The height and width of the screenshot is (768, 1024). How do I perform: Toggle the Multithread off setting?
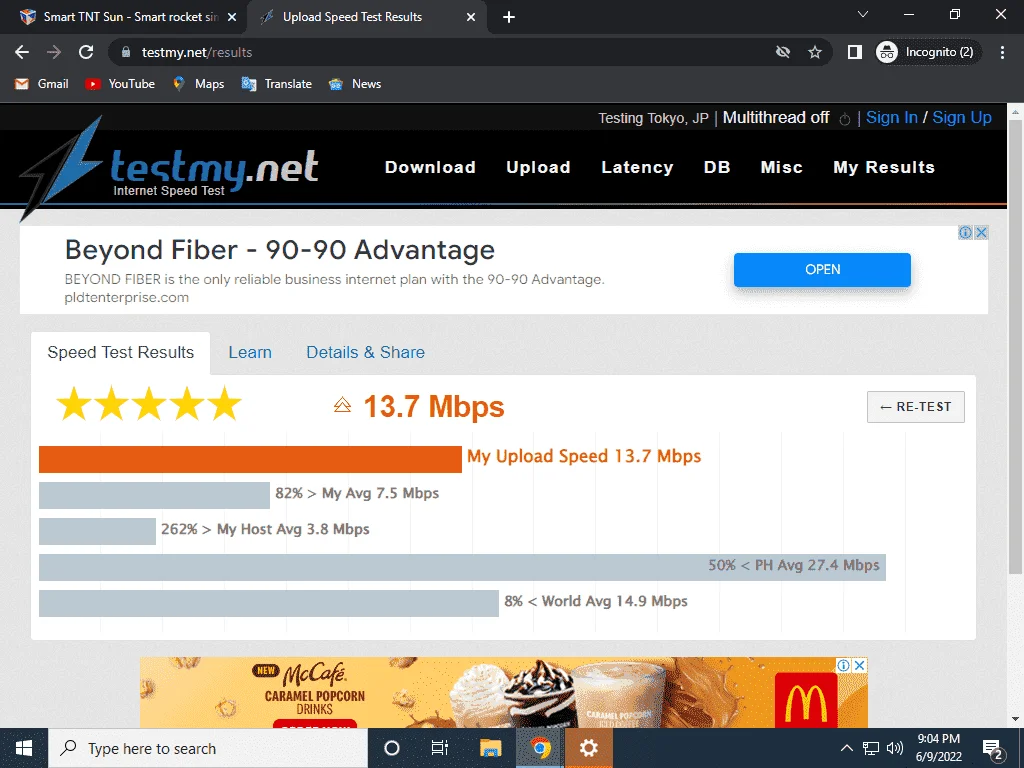click(x=776, y=118)
